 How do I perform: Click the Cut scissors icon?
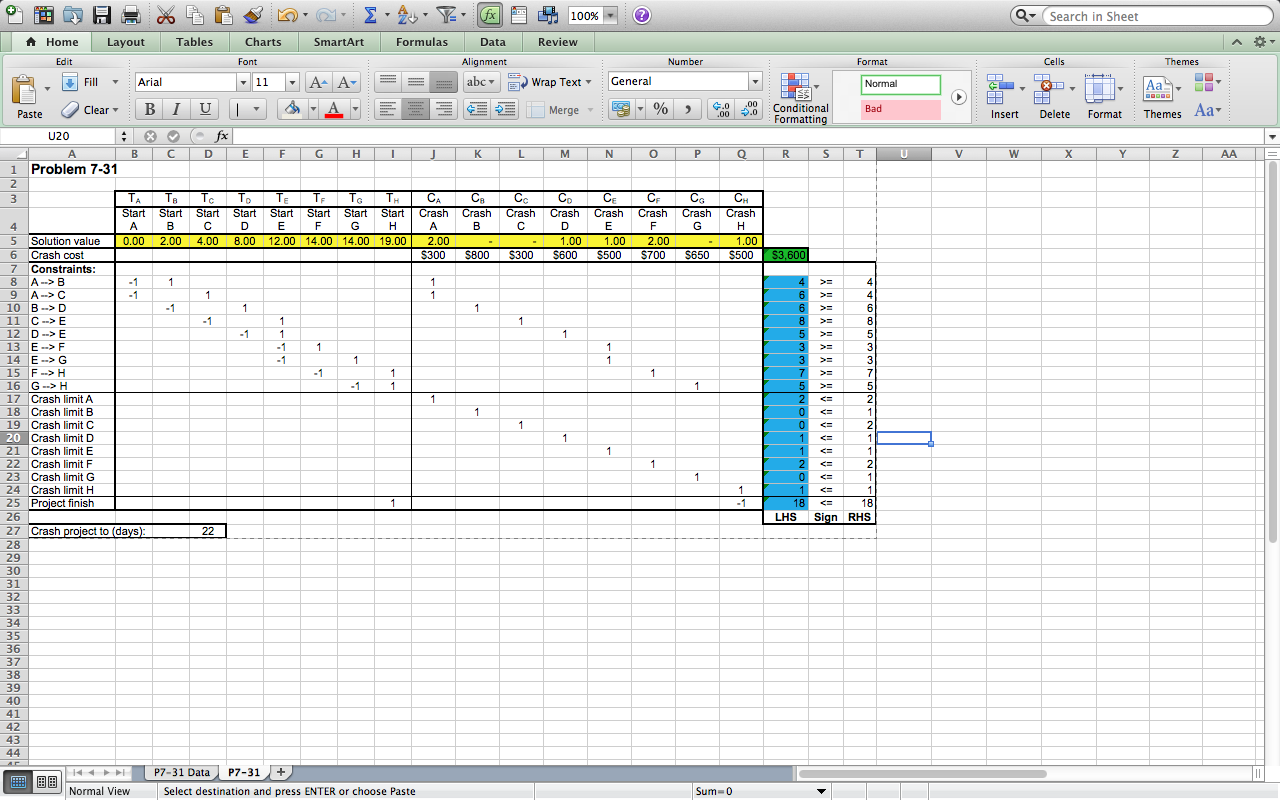click(166, 15)
